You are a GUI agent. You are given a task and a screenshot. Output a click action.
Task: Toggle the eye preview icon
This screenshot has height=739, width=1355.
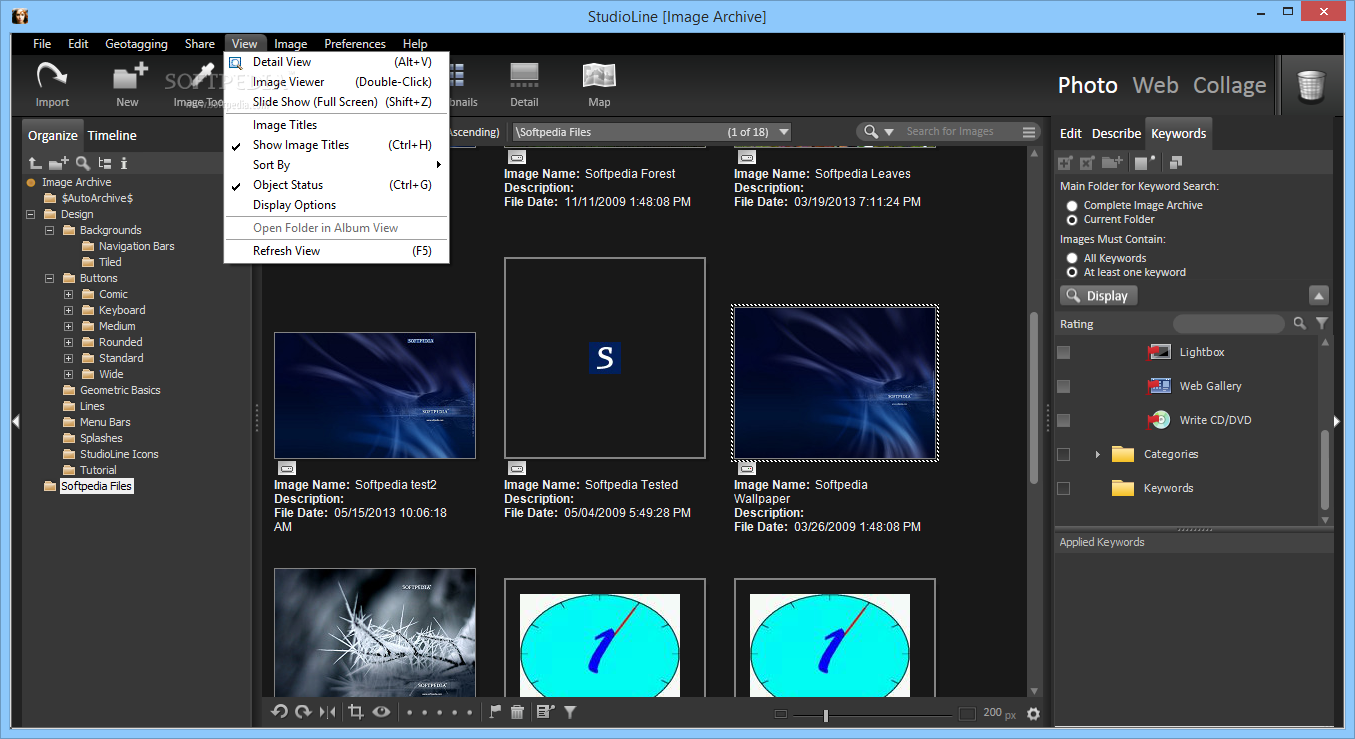click(381, 712)
